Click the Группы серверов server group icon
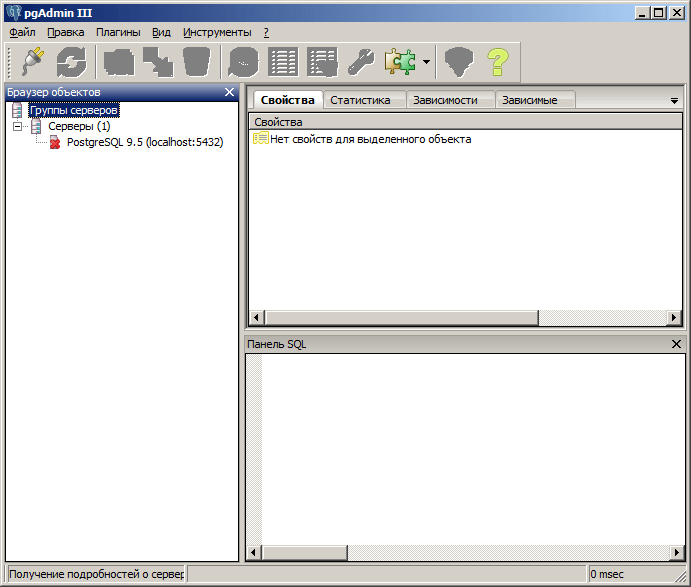This screenshot has height=587, width=691. 17,110
